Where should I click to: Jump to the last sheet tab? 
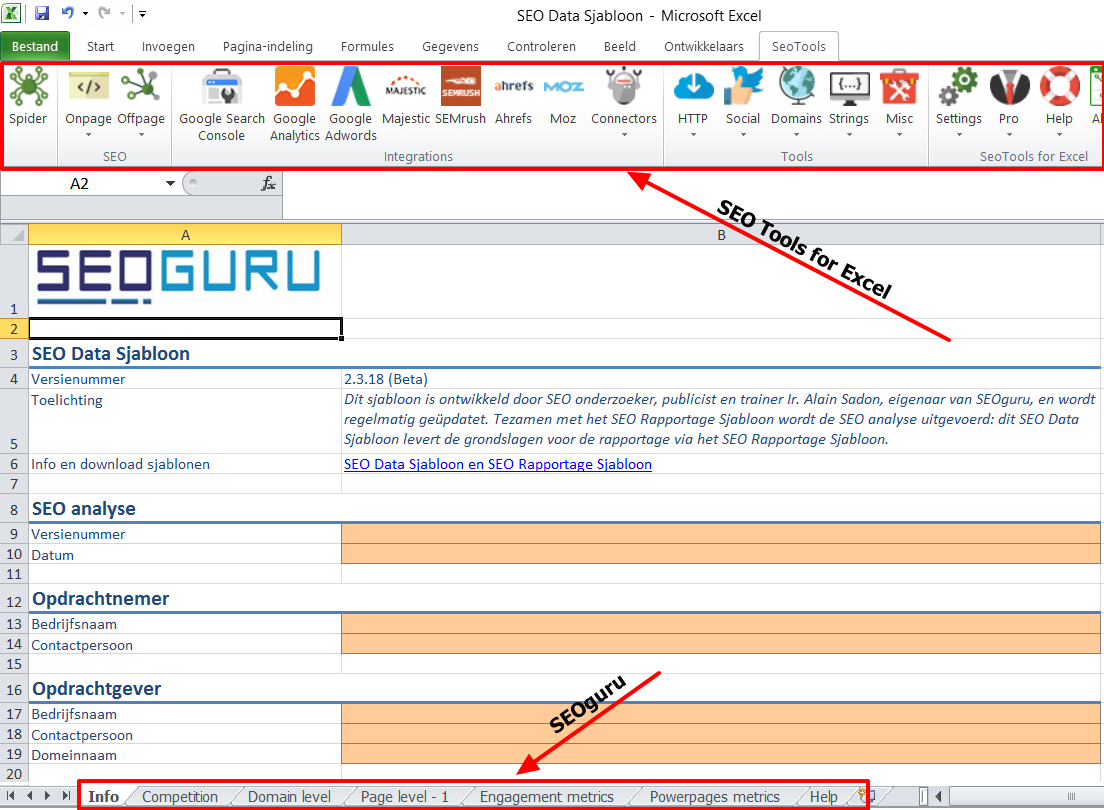65,796
